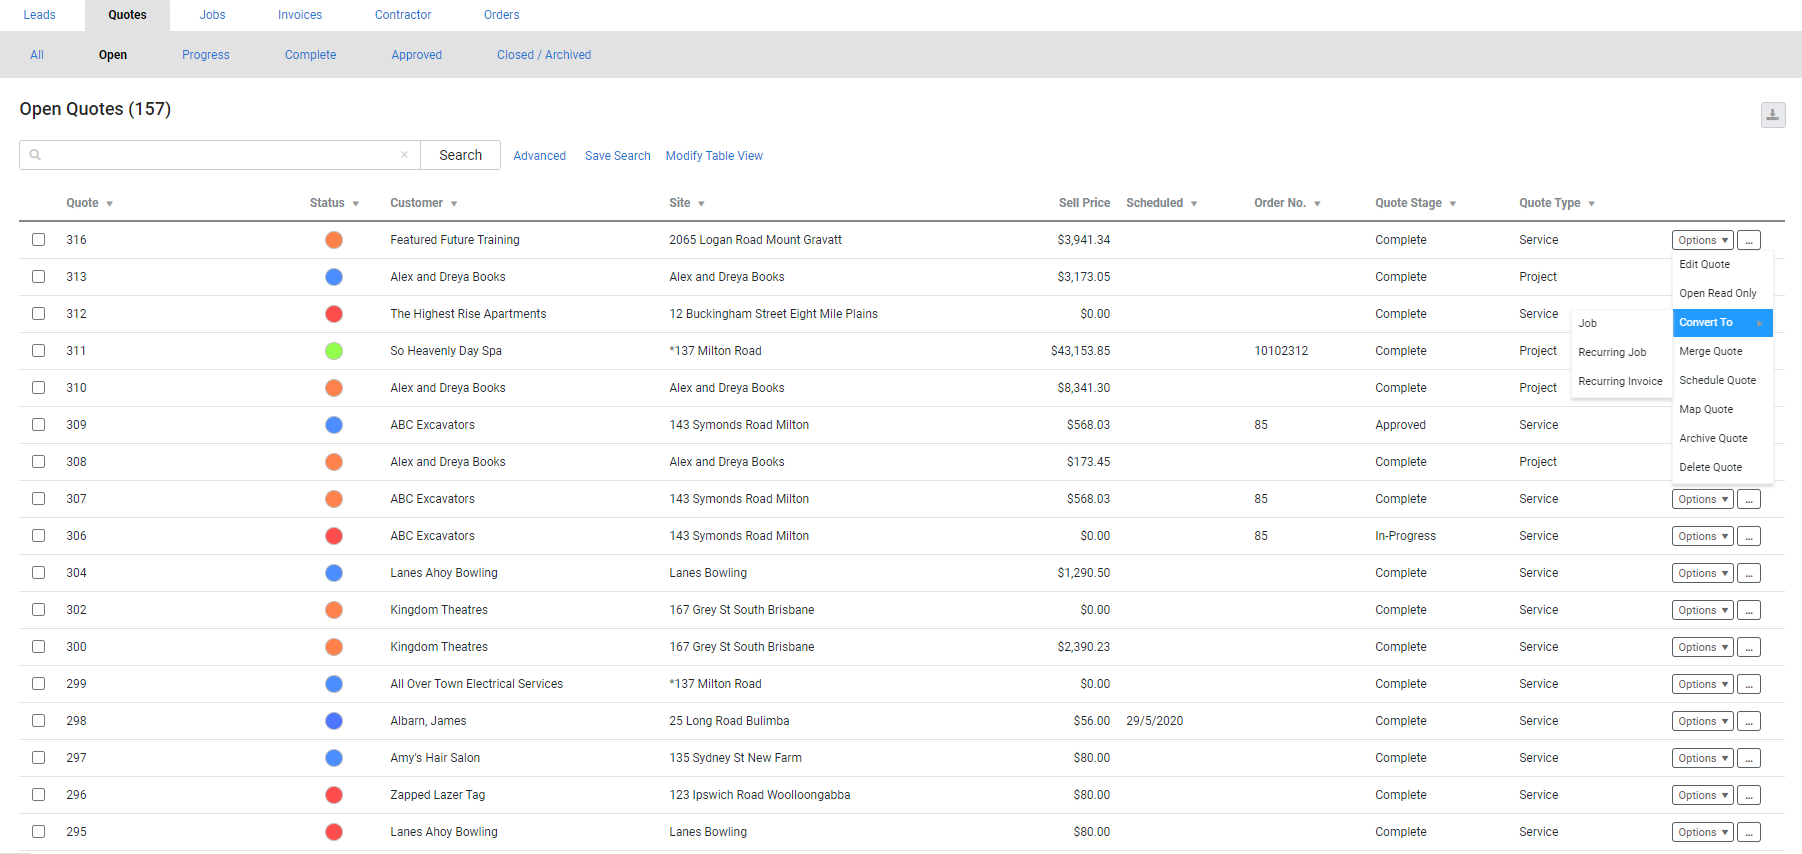This screenshot has width=1802, height=854.
Task: Select checkbox for quote 311
Action: click(x=38, y=351)
